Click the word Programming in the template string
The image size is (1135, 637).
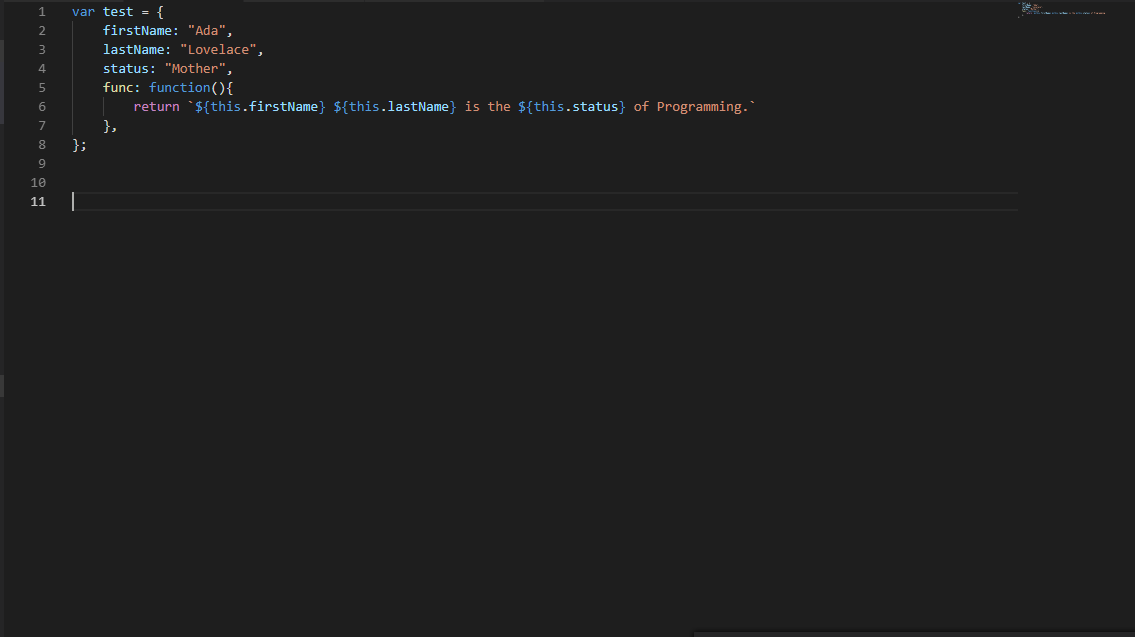point(701,106)
